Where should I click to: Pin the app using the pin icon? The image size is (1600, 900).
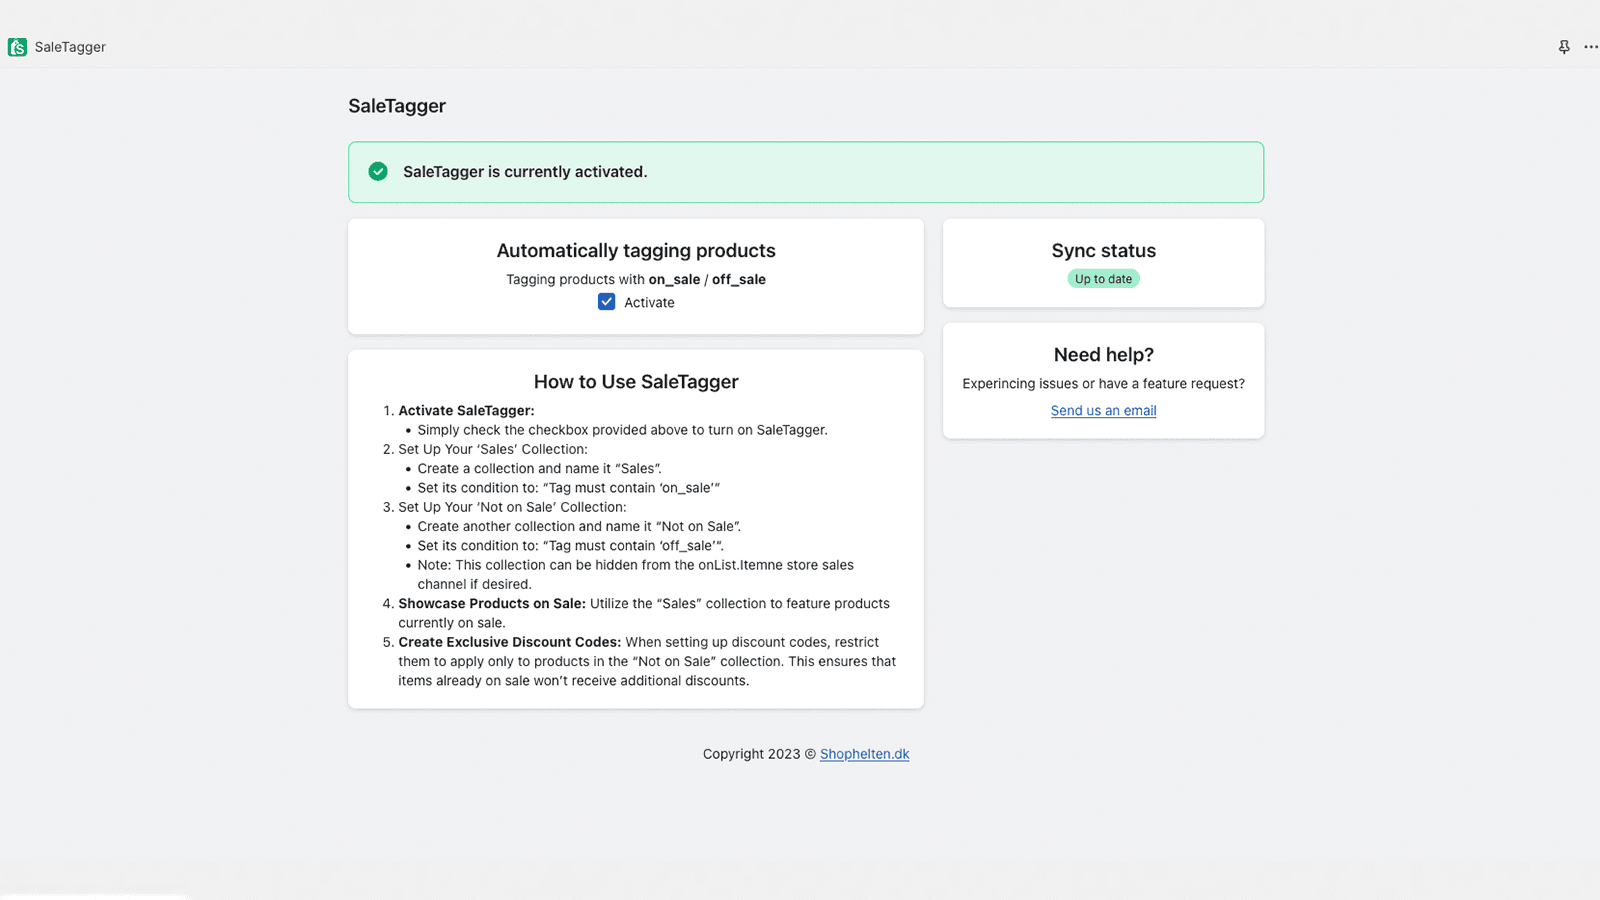click(x=1563, y=46)
